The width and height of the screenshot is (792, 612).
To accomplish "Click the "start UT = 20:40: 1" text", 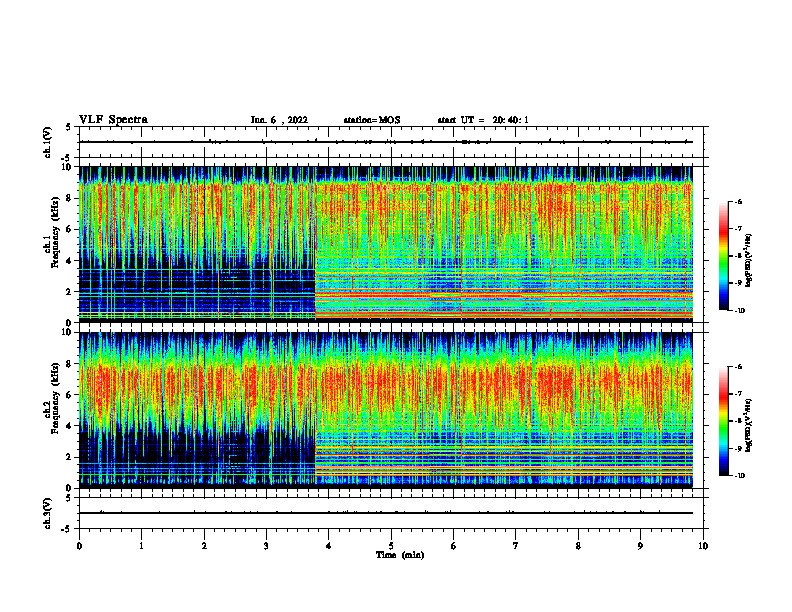I will click(x=483, y=120).
